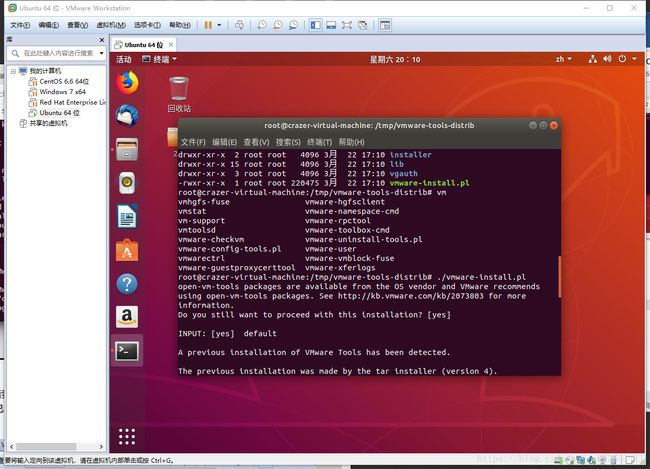
Task: Open the terminal 帮助(H) menu
Action: click(352, 142)
